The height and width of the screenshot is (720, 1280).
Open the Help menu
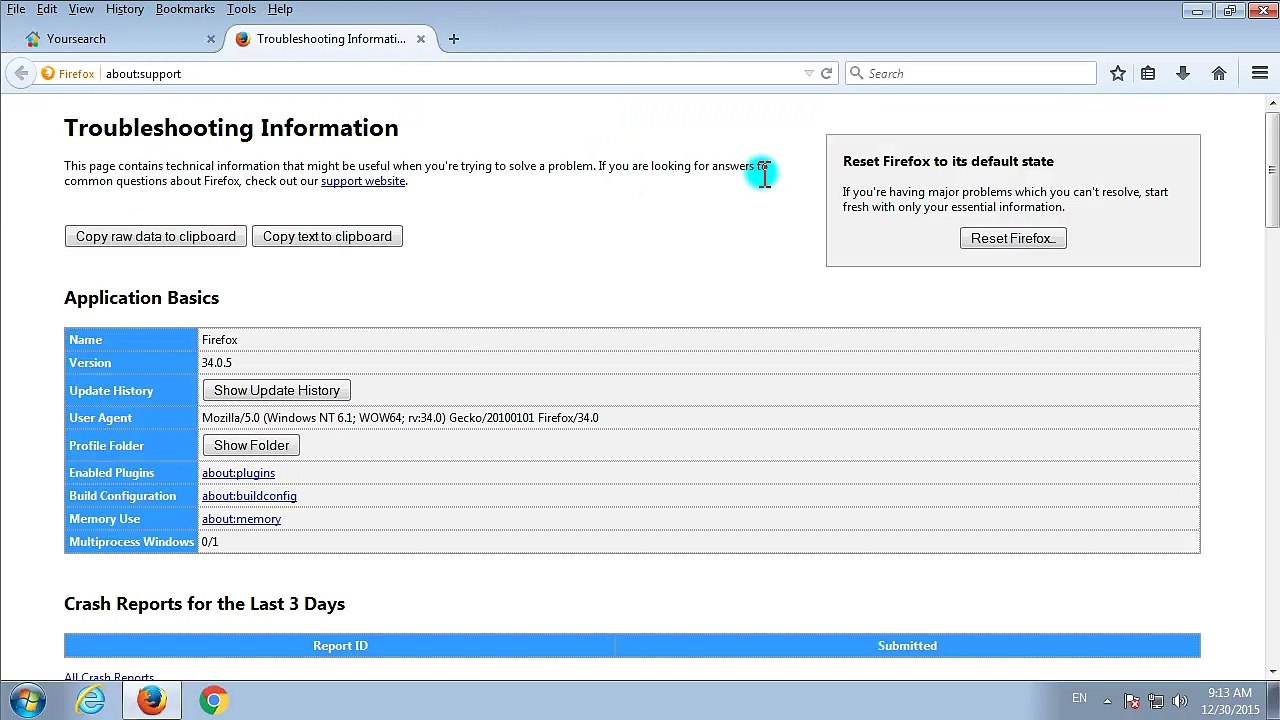click(280, 9)
